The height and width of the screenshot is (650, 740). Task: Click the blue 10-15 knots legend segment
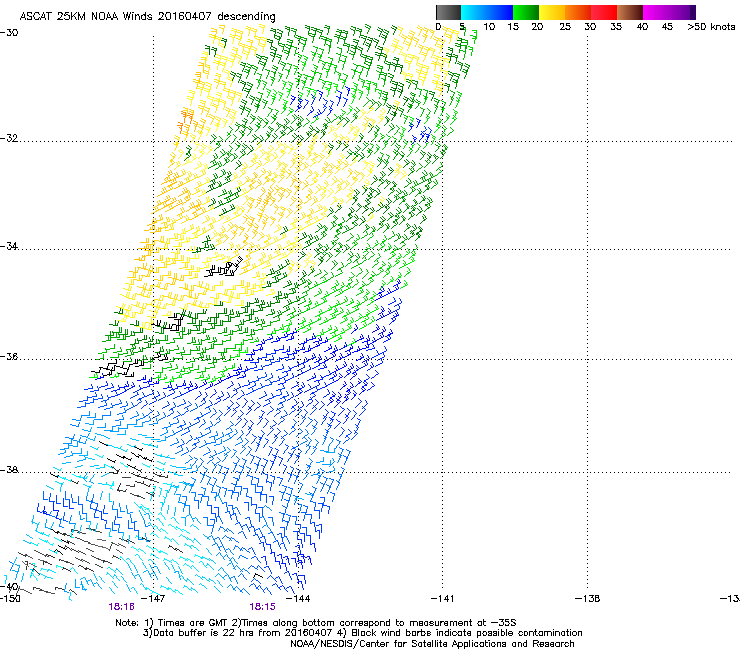pyautogui.click(x=500, y=12)
